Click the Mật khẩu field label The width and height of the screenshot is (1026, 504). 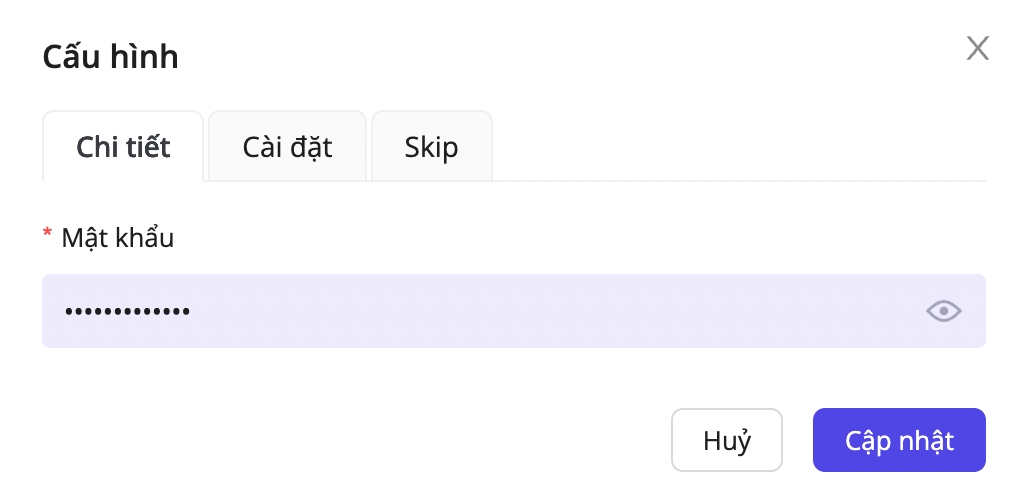(x=117, y=237)
